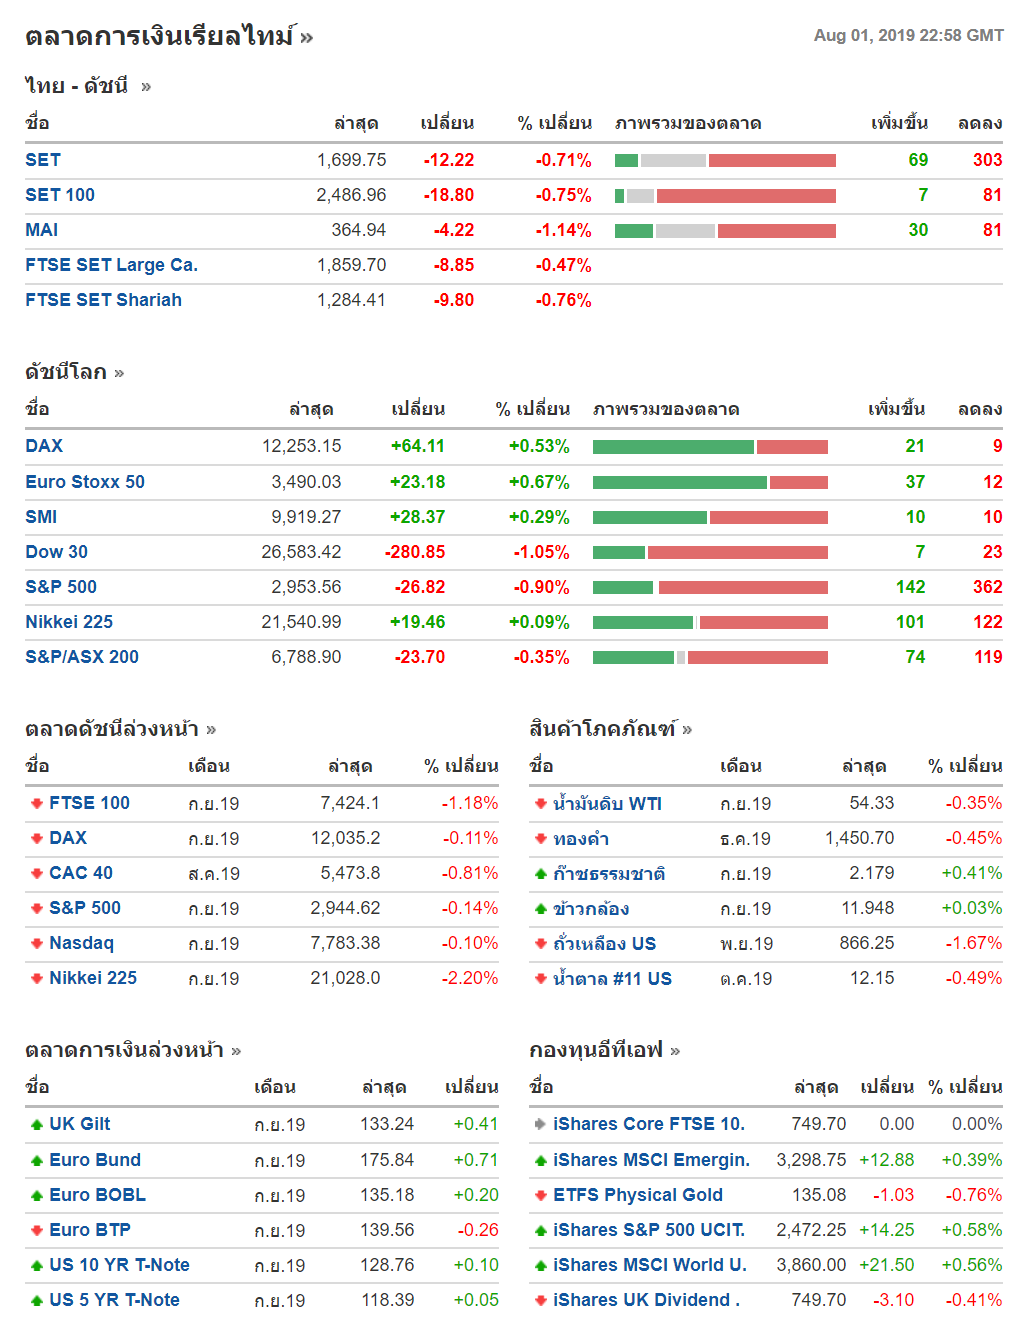Click the DAX market overview bar

[x=710, y=447]
